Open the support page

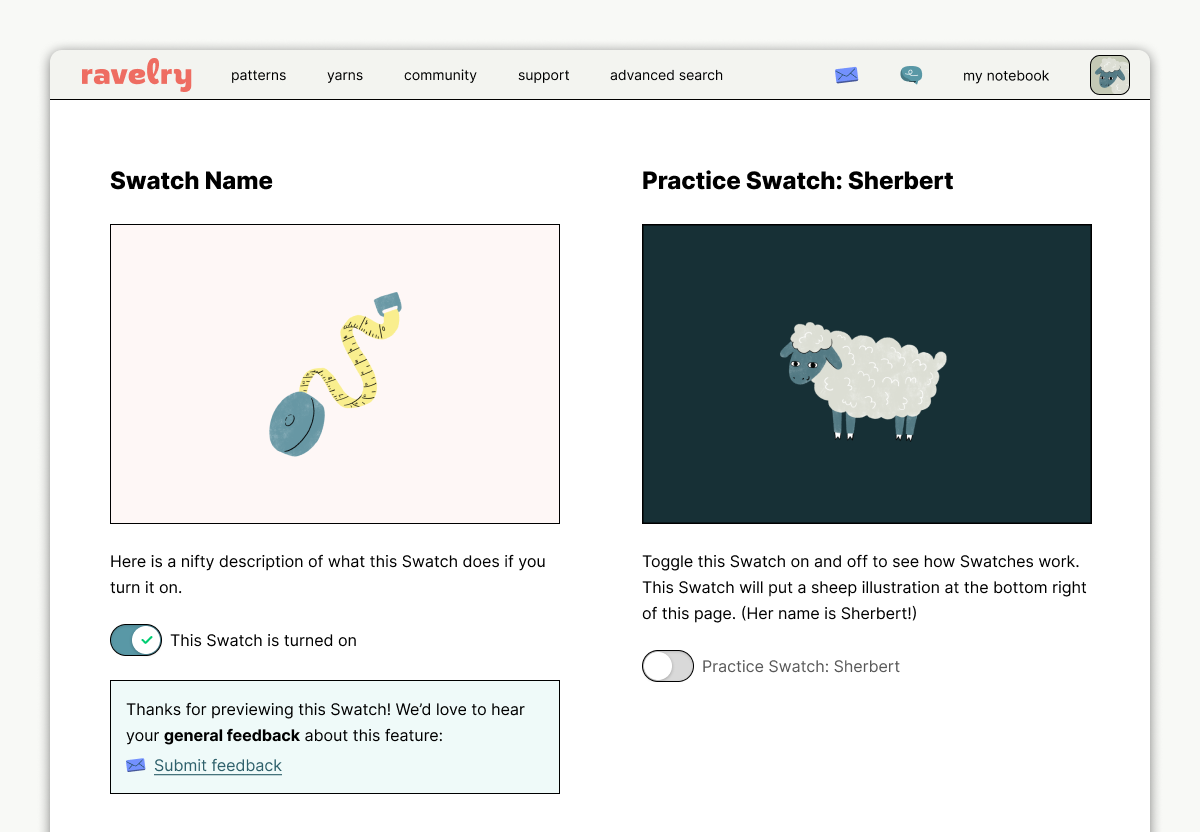tap(543, 75)
